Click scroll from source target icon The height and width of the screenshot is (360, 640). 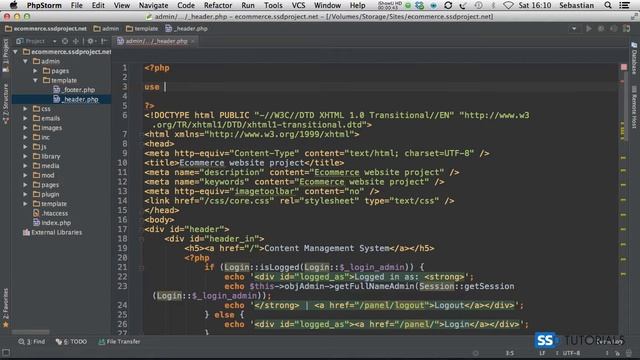pyautogui.click(x=65, y=41)
